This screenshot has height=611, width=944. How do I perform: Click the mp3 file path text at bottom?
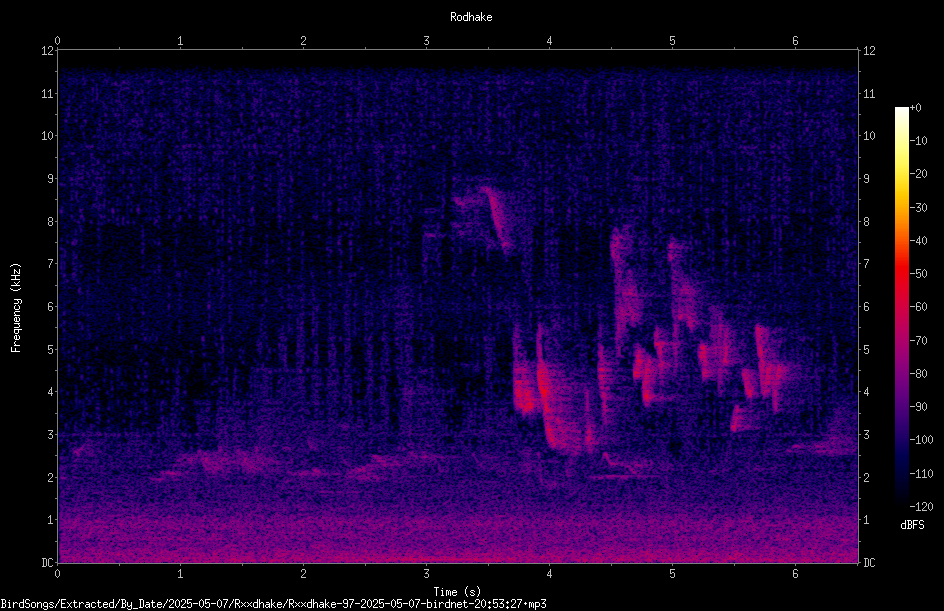(x=273, y=604)
